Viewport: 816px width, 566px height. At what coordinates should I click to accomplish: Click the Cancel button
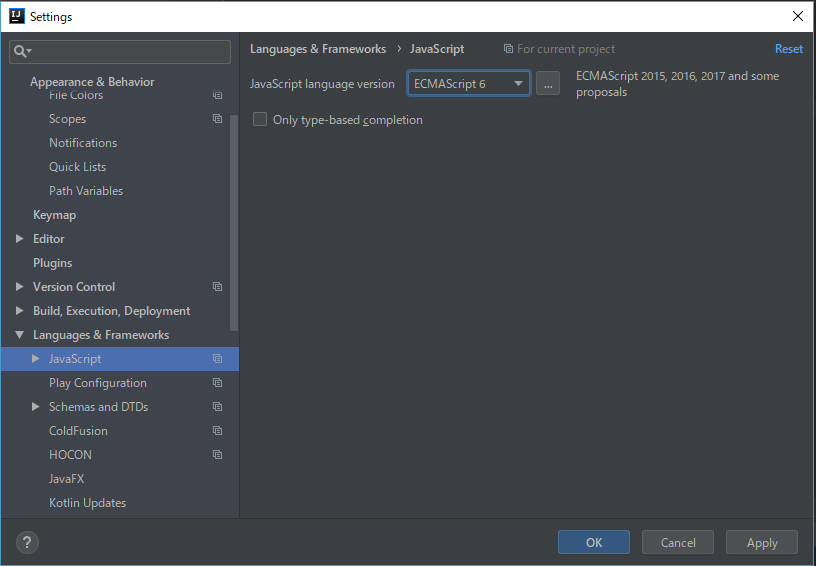tap(678, 543)
